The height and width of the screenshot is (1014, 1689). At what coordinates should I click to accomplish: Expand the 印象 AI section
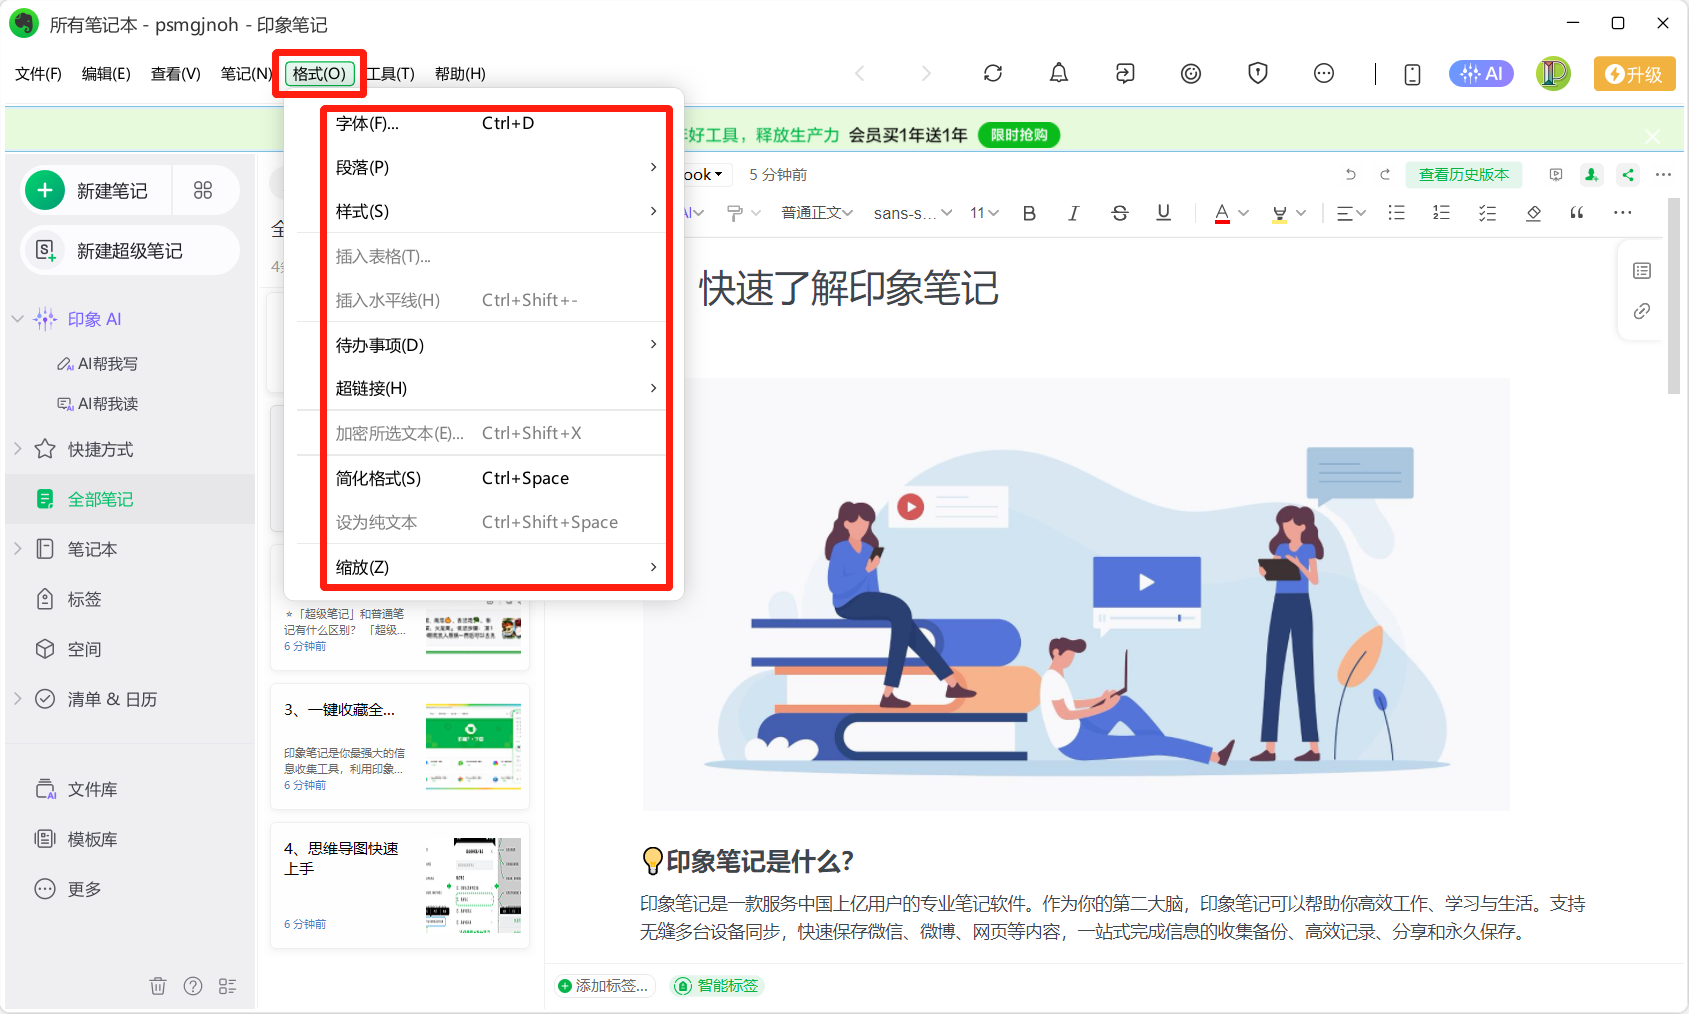(17, 319)
